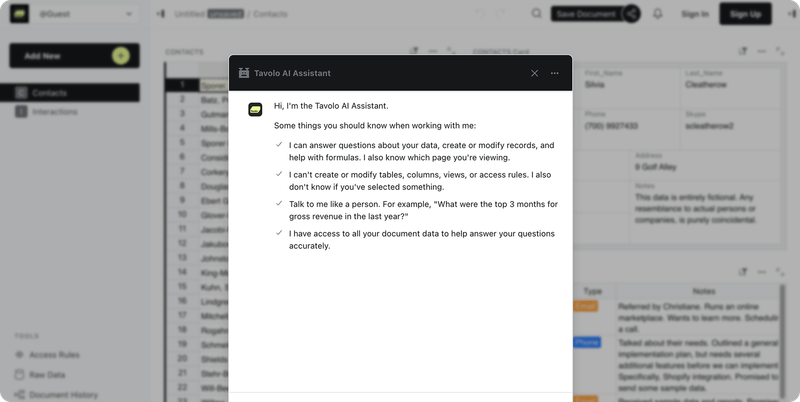Open the AI Assistant more options menu
This screenshot has width=800, height=402.
(555, 73)
